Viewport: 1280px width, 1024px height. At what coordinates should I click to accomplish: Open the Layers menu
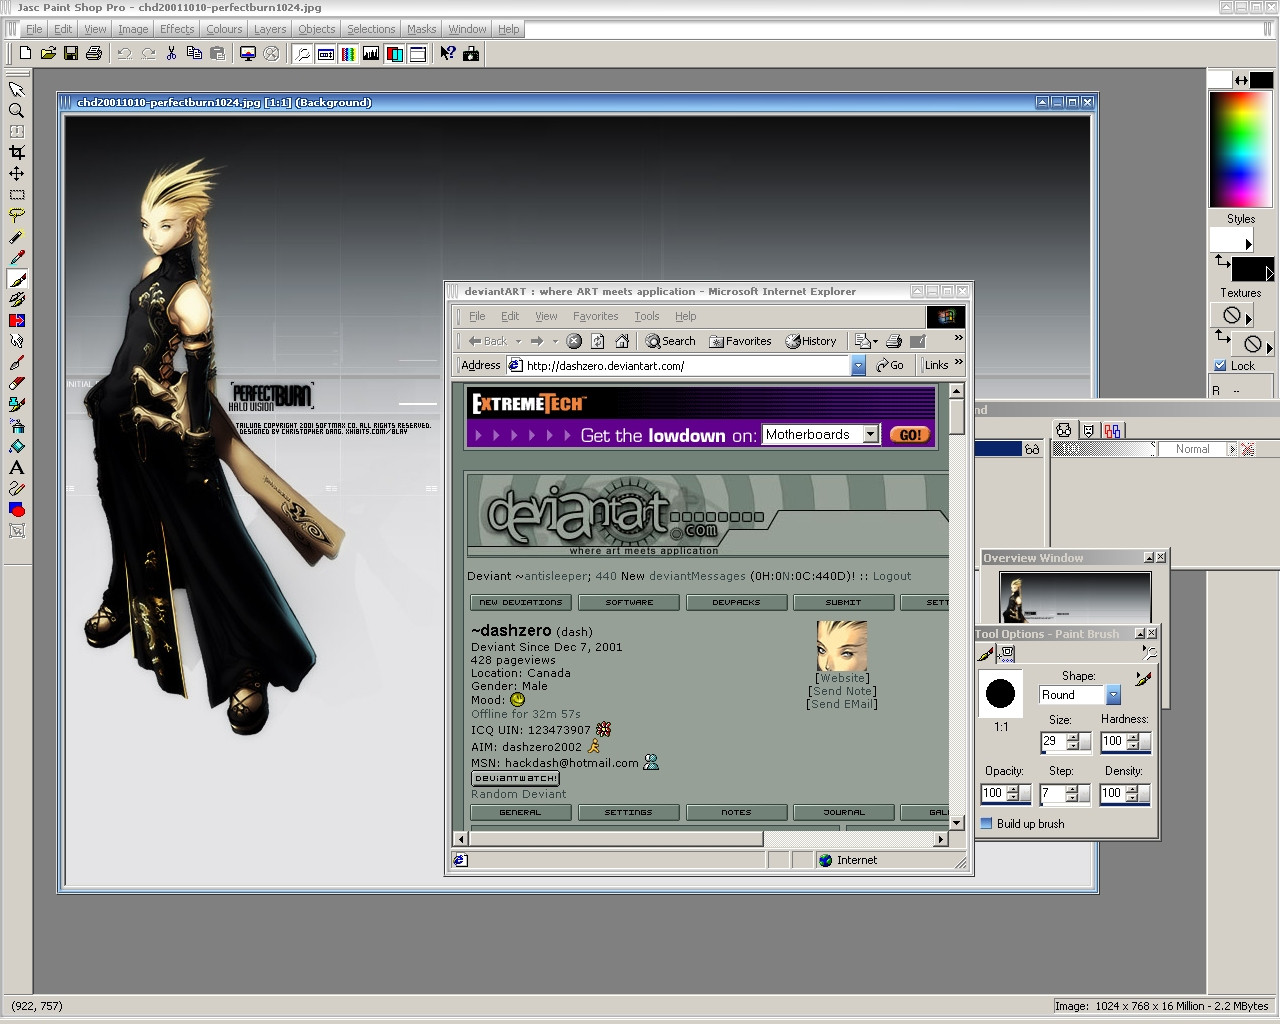point(270,29)
